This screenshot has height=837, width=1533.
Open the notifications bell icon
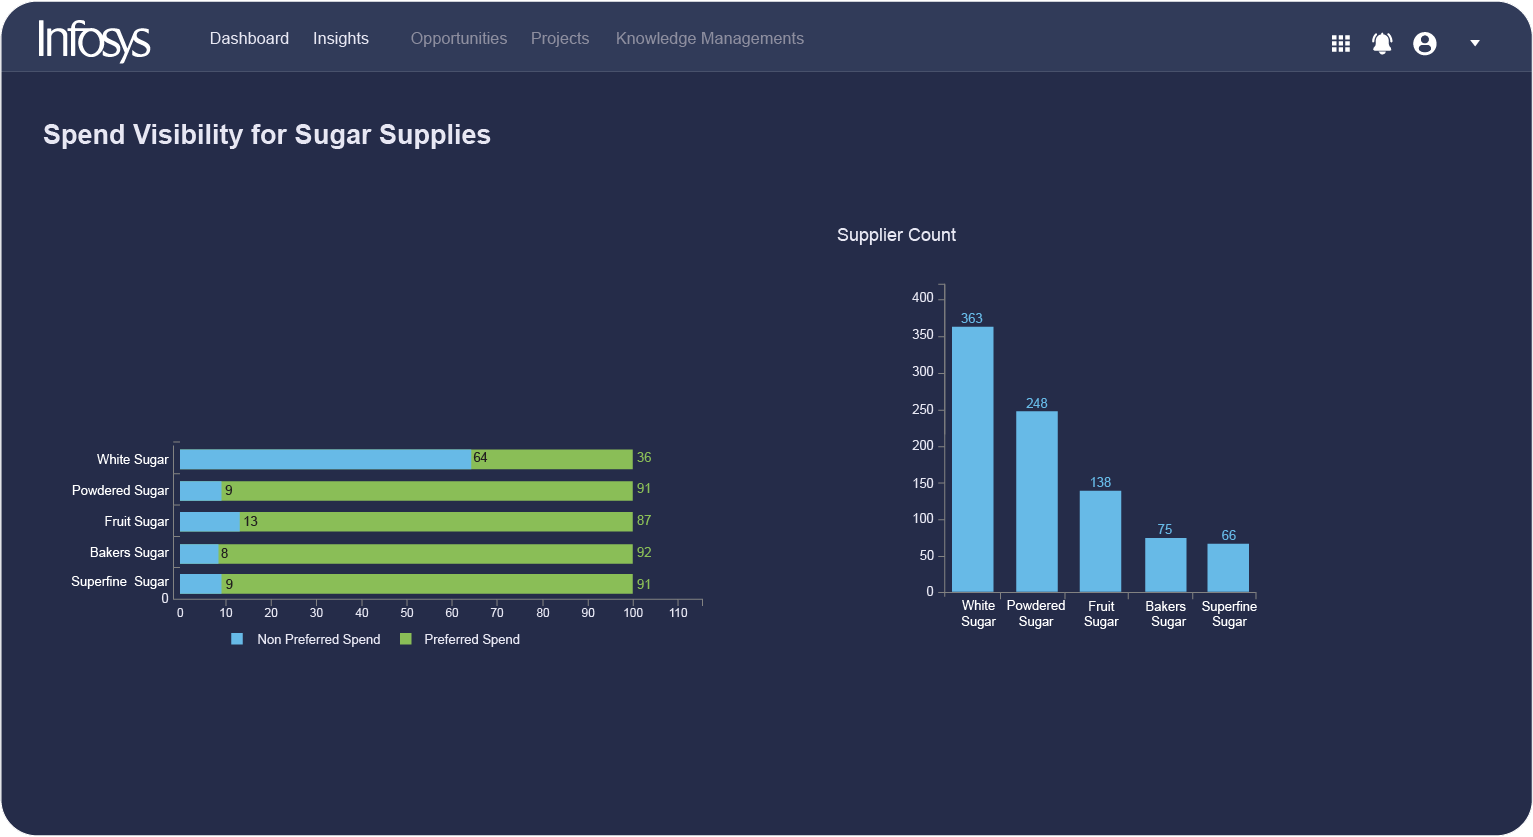pyautogui.click(x=1382, y=43)
